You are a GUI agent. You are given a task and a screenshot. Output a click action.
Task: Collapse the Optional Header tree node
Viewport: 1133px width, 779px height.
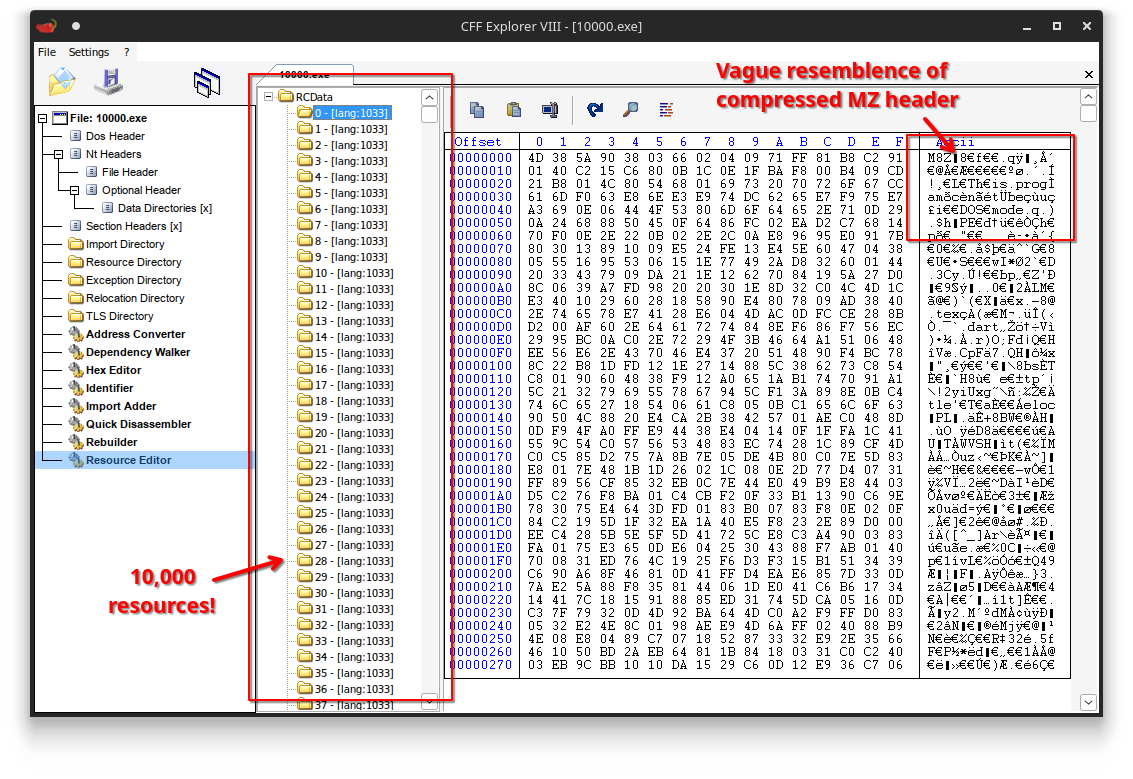pyautogui.click(x=75, y=190)
